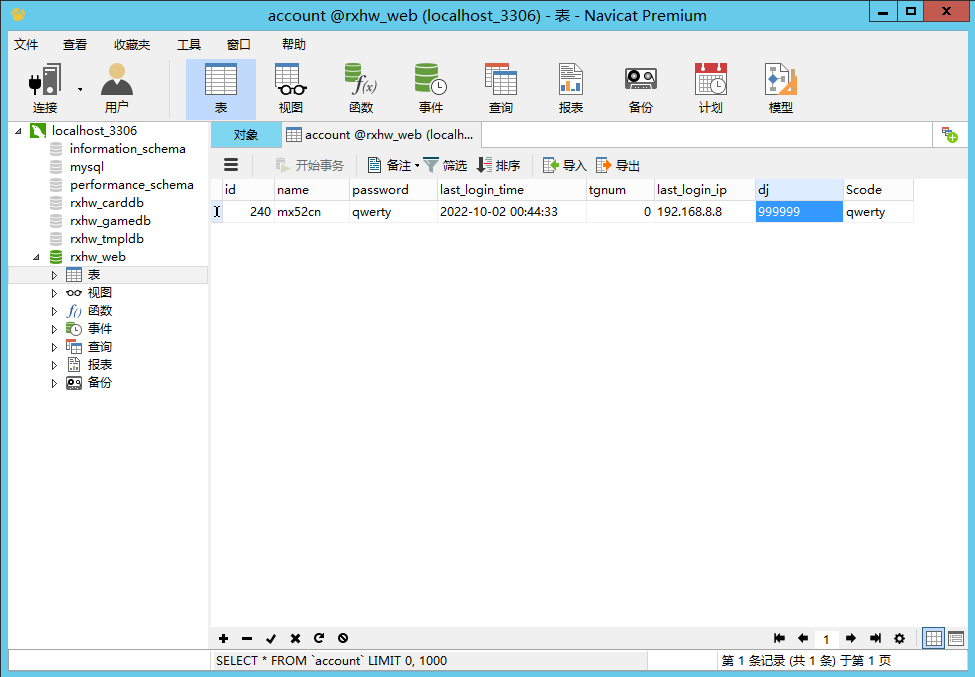
Task: Switch to form view in bottom-right
Action: [x=956, y=638]
